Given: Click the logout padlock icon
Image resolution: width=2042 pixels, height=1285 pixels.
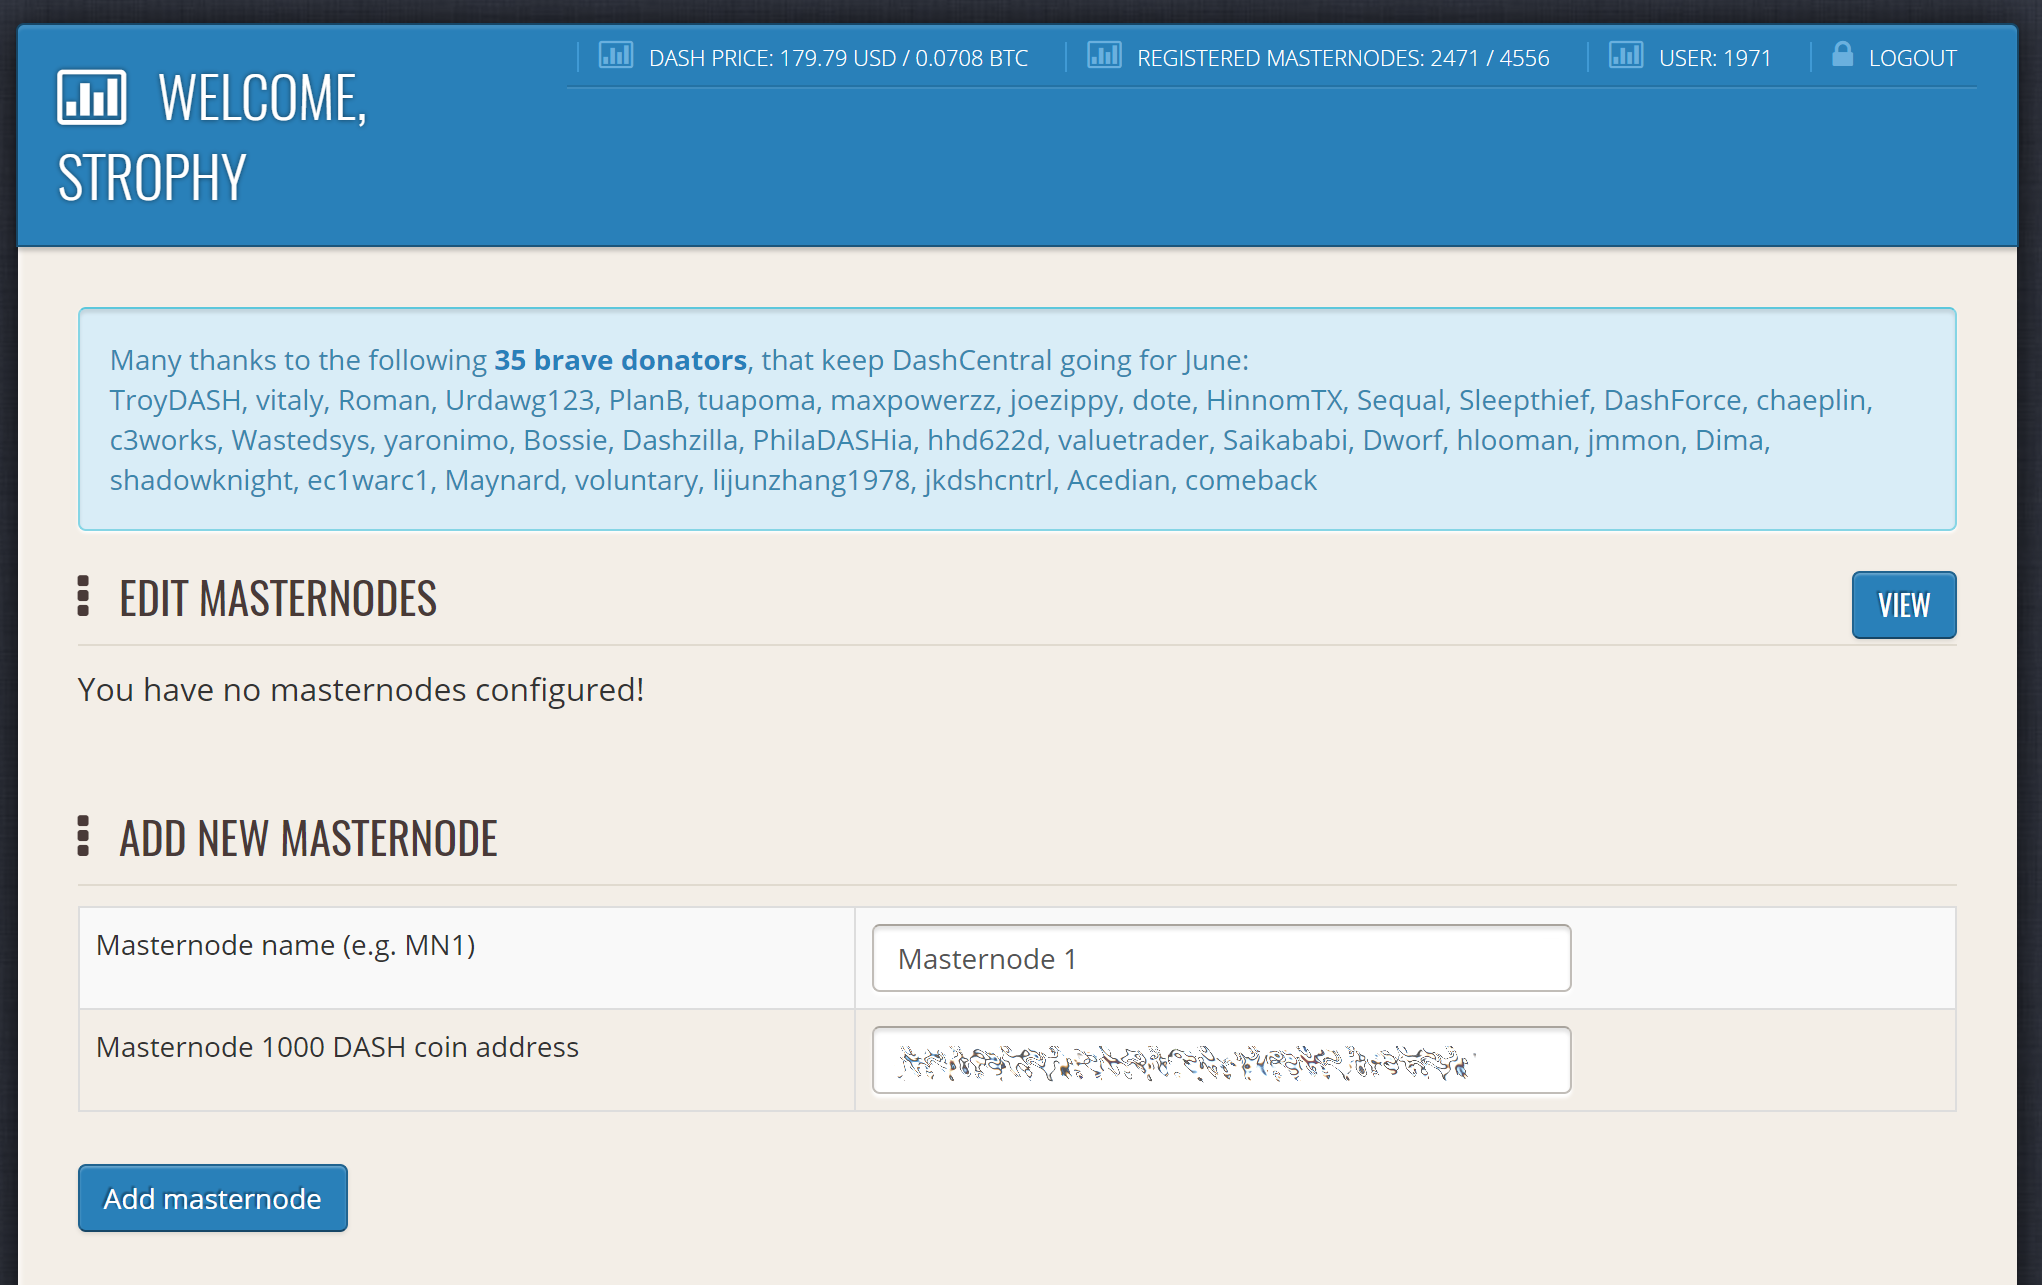Looking at the screenshot, I should tap(1842, 54).
